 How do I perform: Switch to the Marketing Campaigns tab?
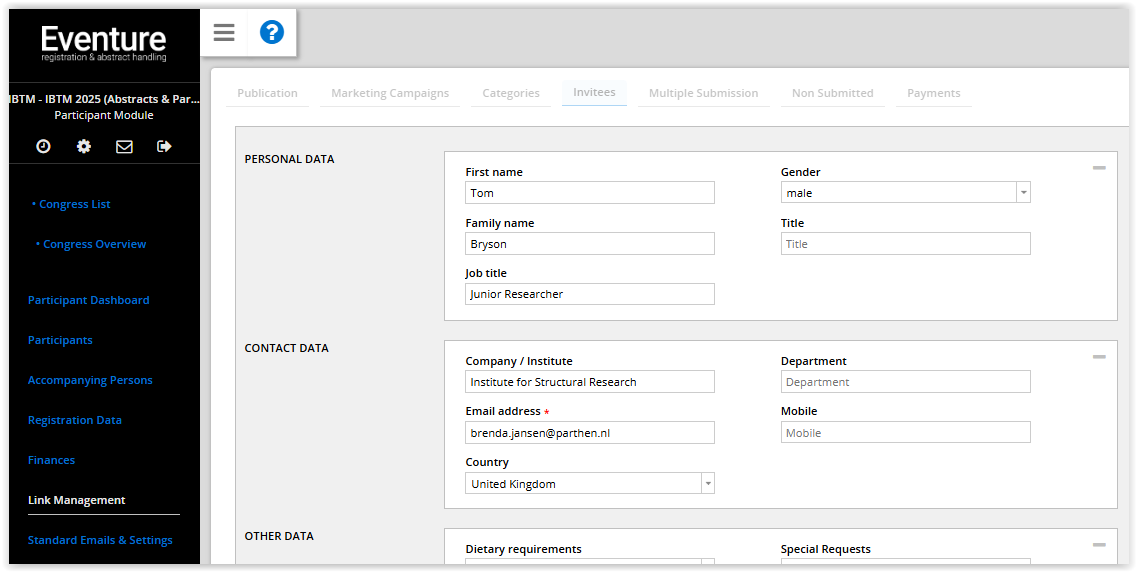[390, 93]
